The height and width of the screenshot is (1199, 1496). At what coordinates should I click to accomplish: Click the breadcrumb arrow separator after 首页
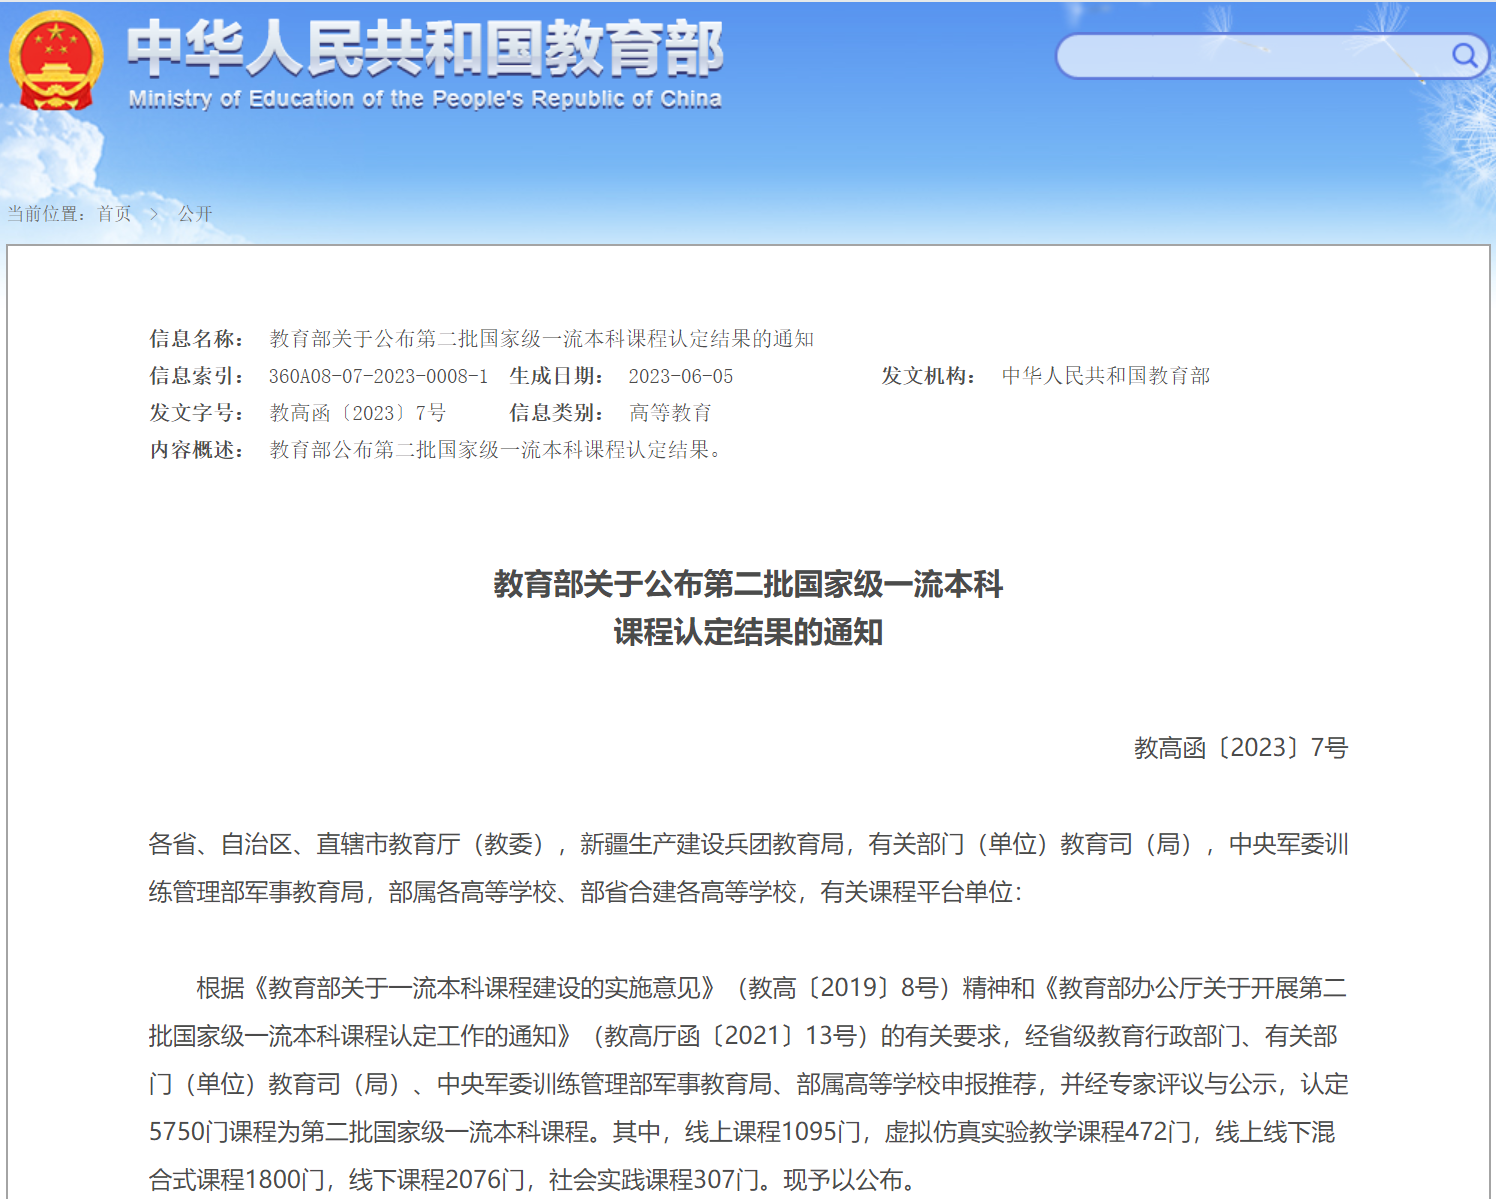154,214
